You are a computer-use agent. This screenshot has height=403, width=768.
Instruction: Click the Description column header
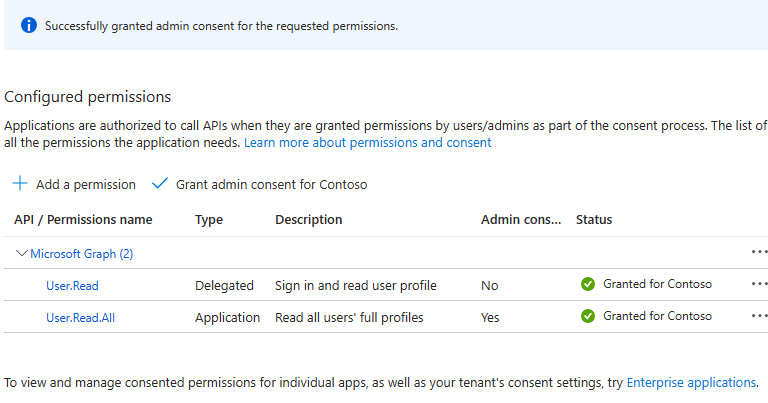[309, 219]
